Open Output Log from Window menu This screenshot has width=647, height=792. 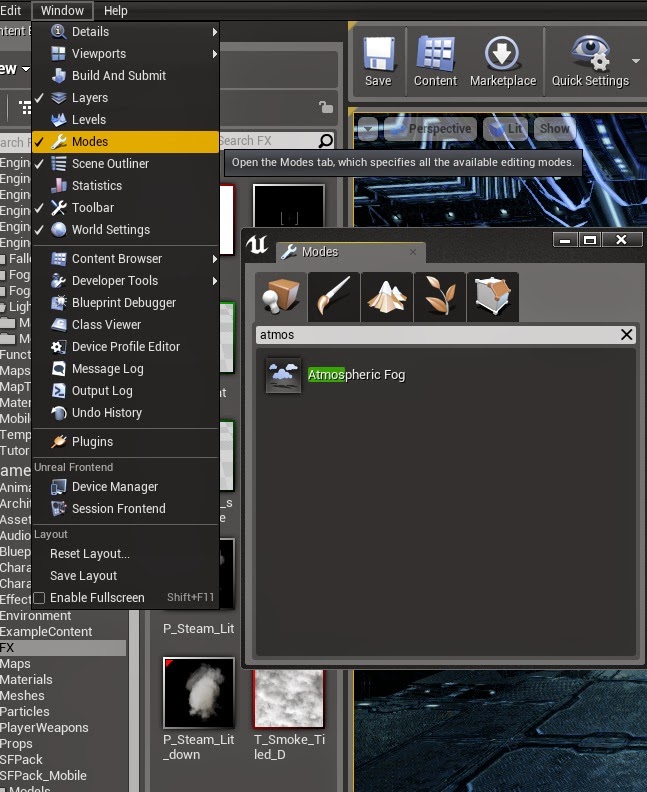point(125,391)
